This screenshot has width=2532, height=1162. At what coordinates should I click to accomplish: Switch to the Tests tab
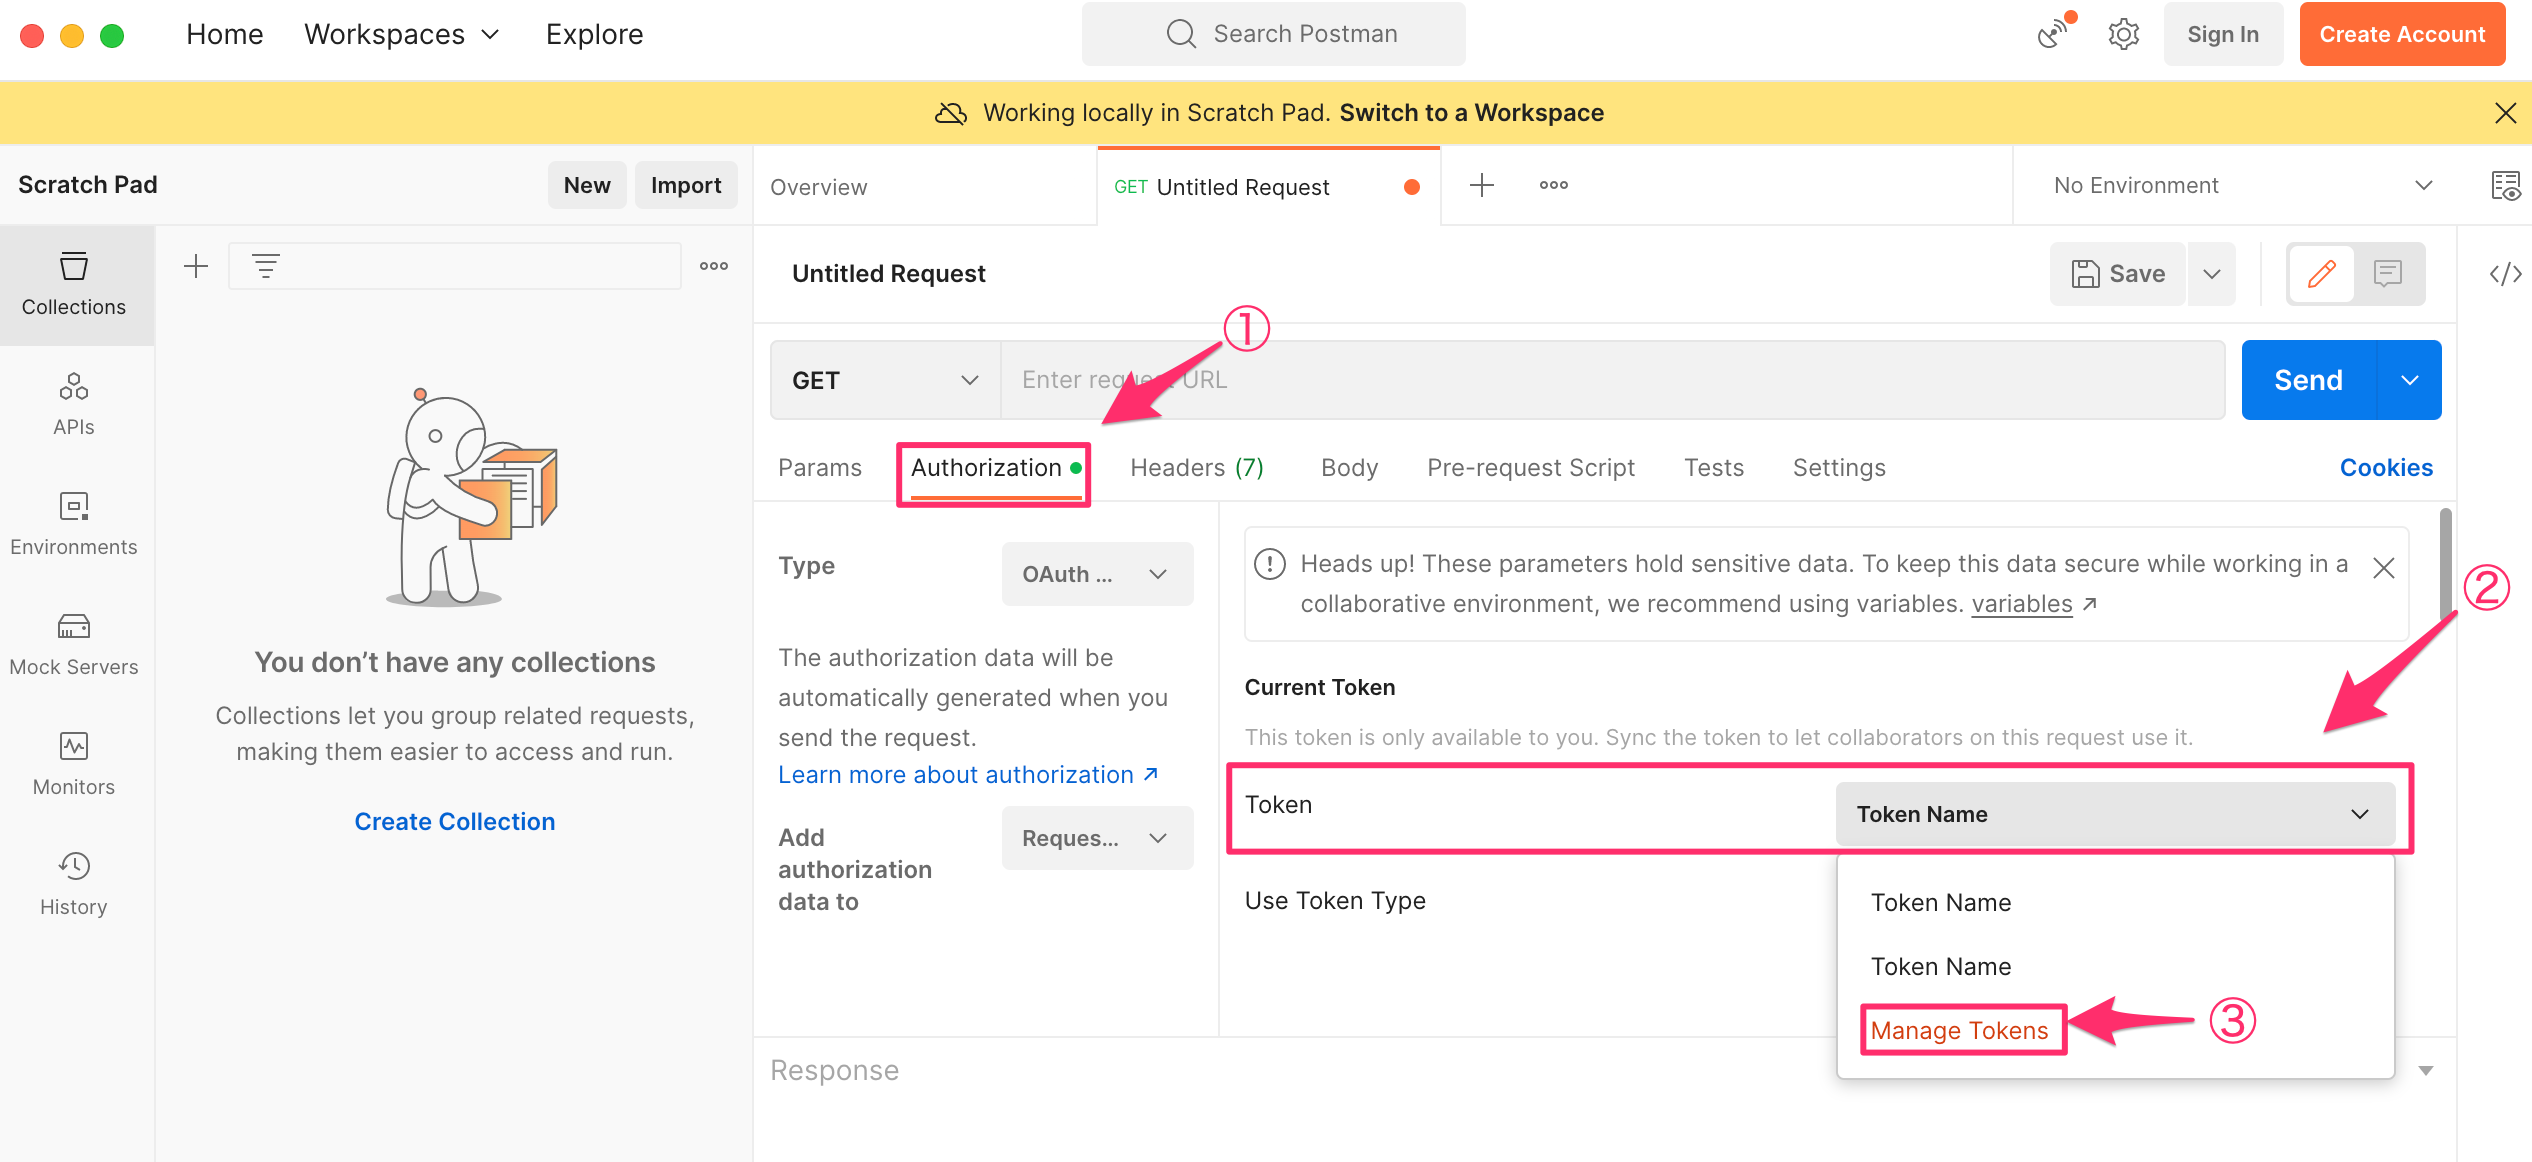(1713, 468)
